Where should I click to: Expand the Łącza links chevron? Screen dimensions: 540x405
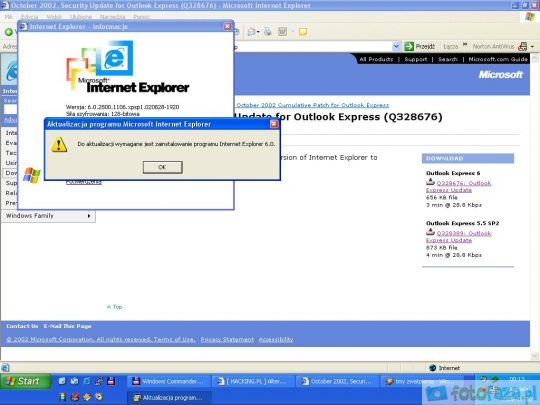coord(465,44)
